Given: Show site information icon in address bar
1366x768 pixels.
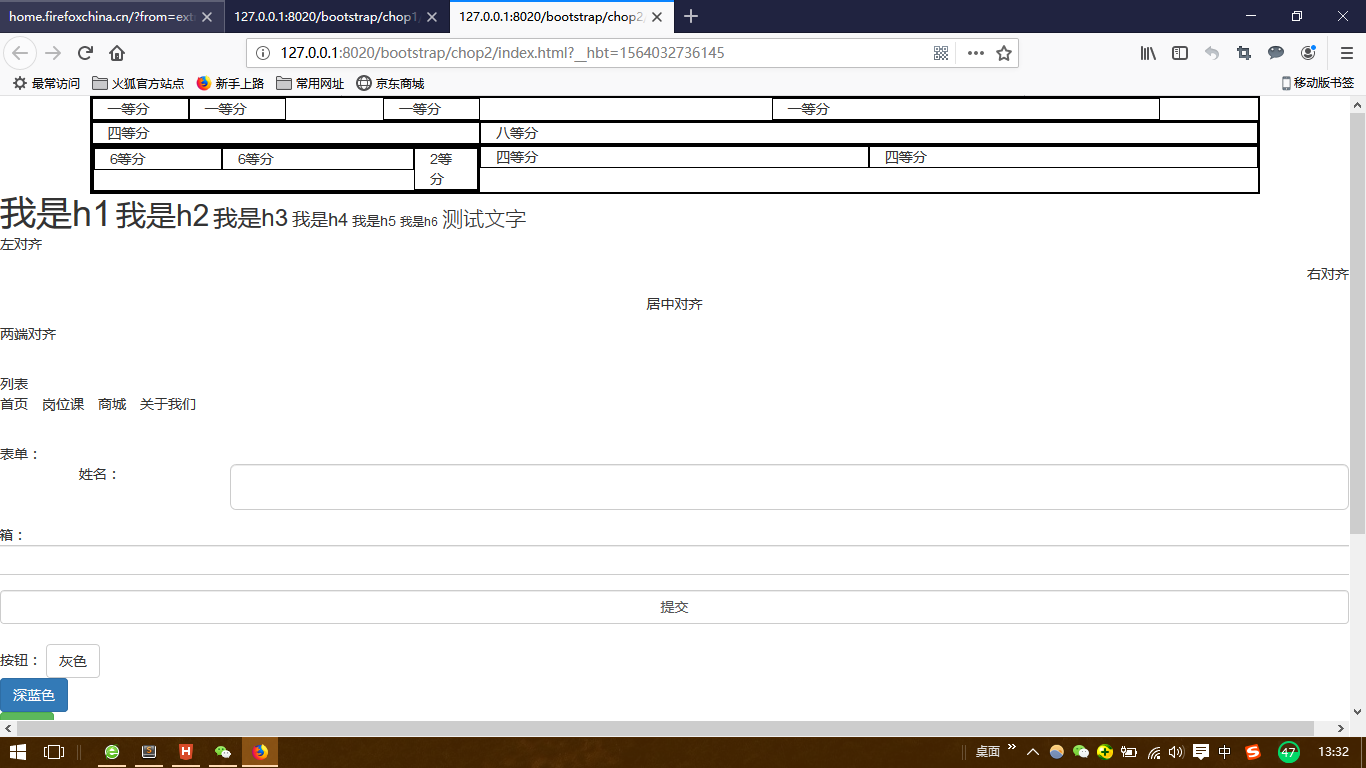Looking at the screenshot, I should pos(263,53).
